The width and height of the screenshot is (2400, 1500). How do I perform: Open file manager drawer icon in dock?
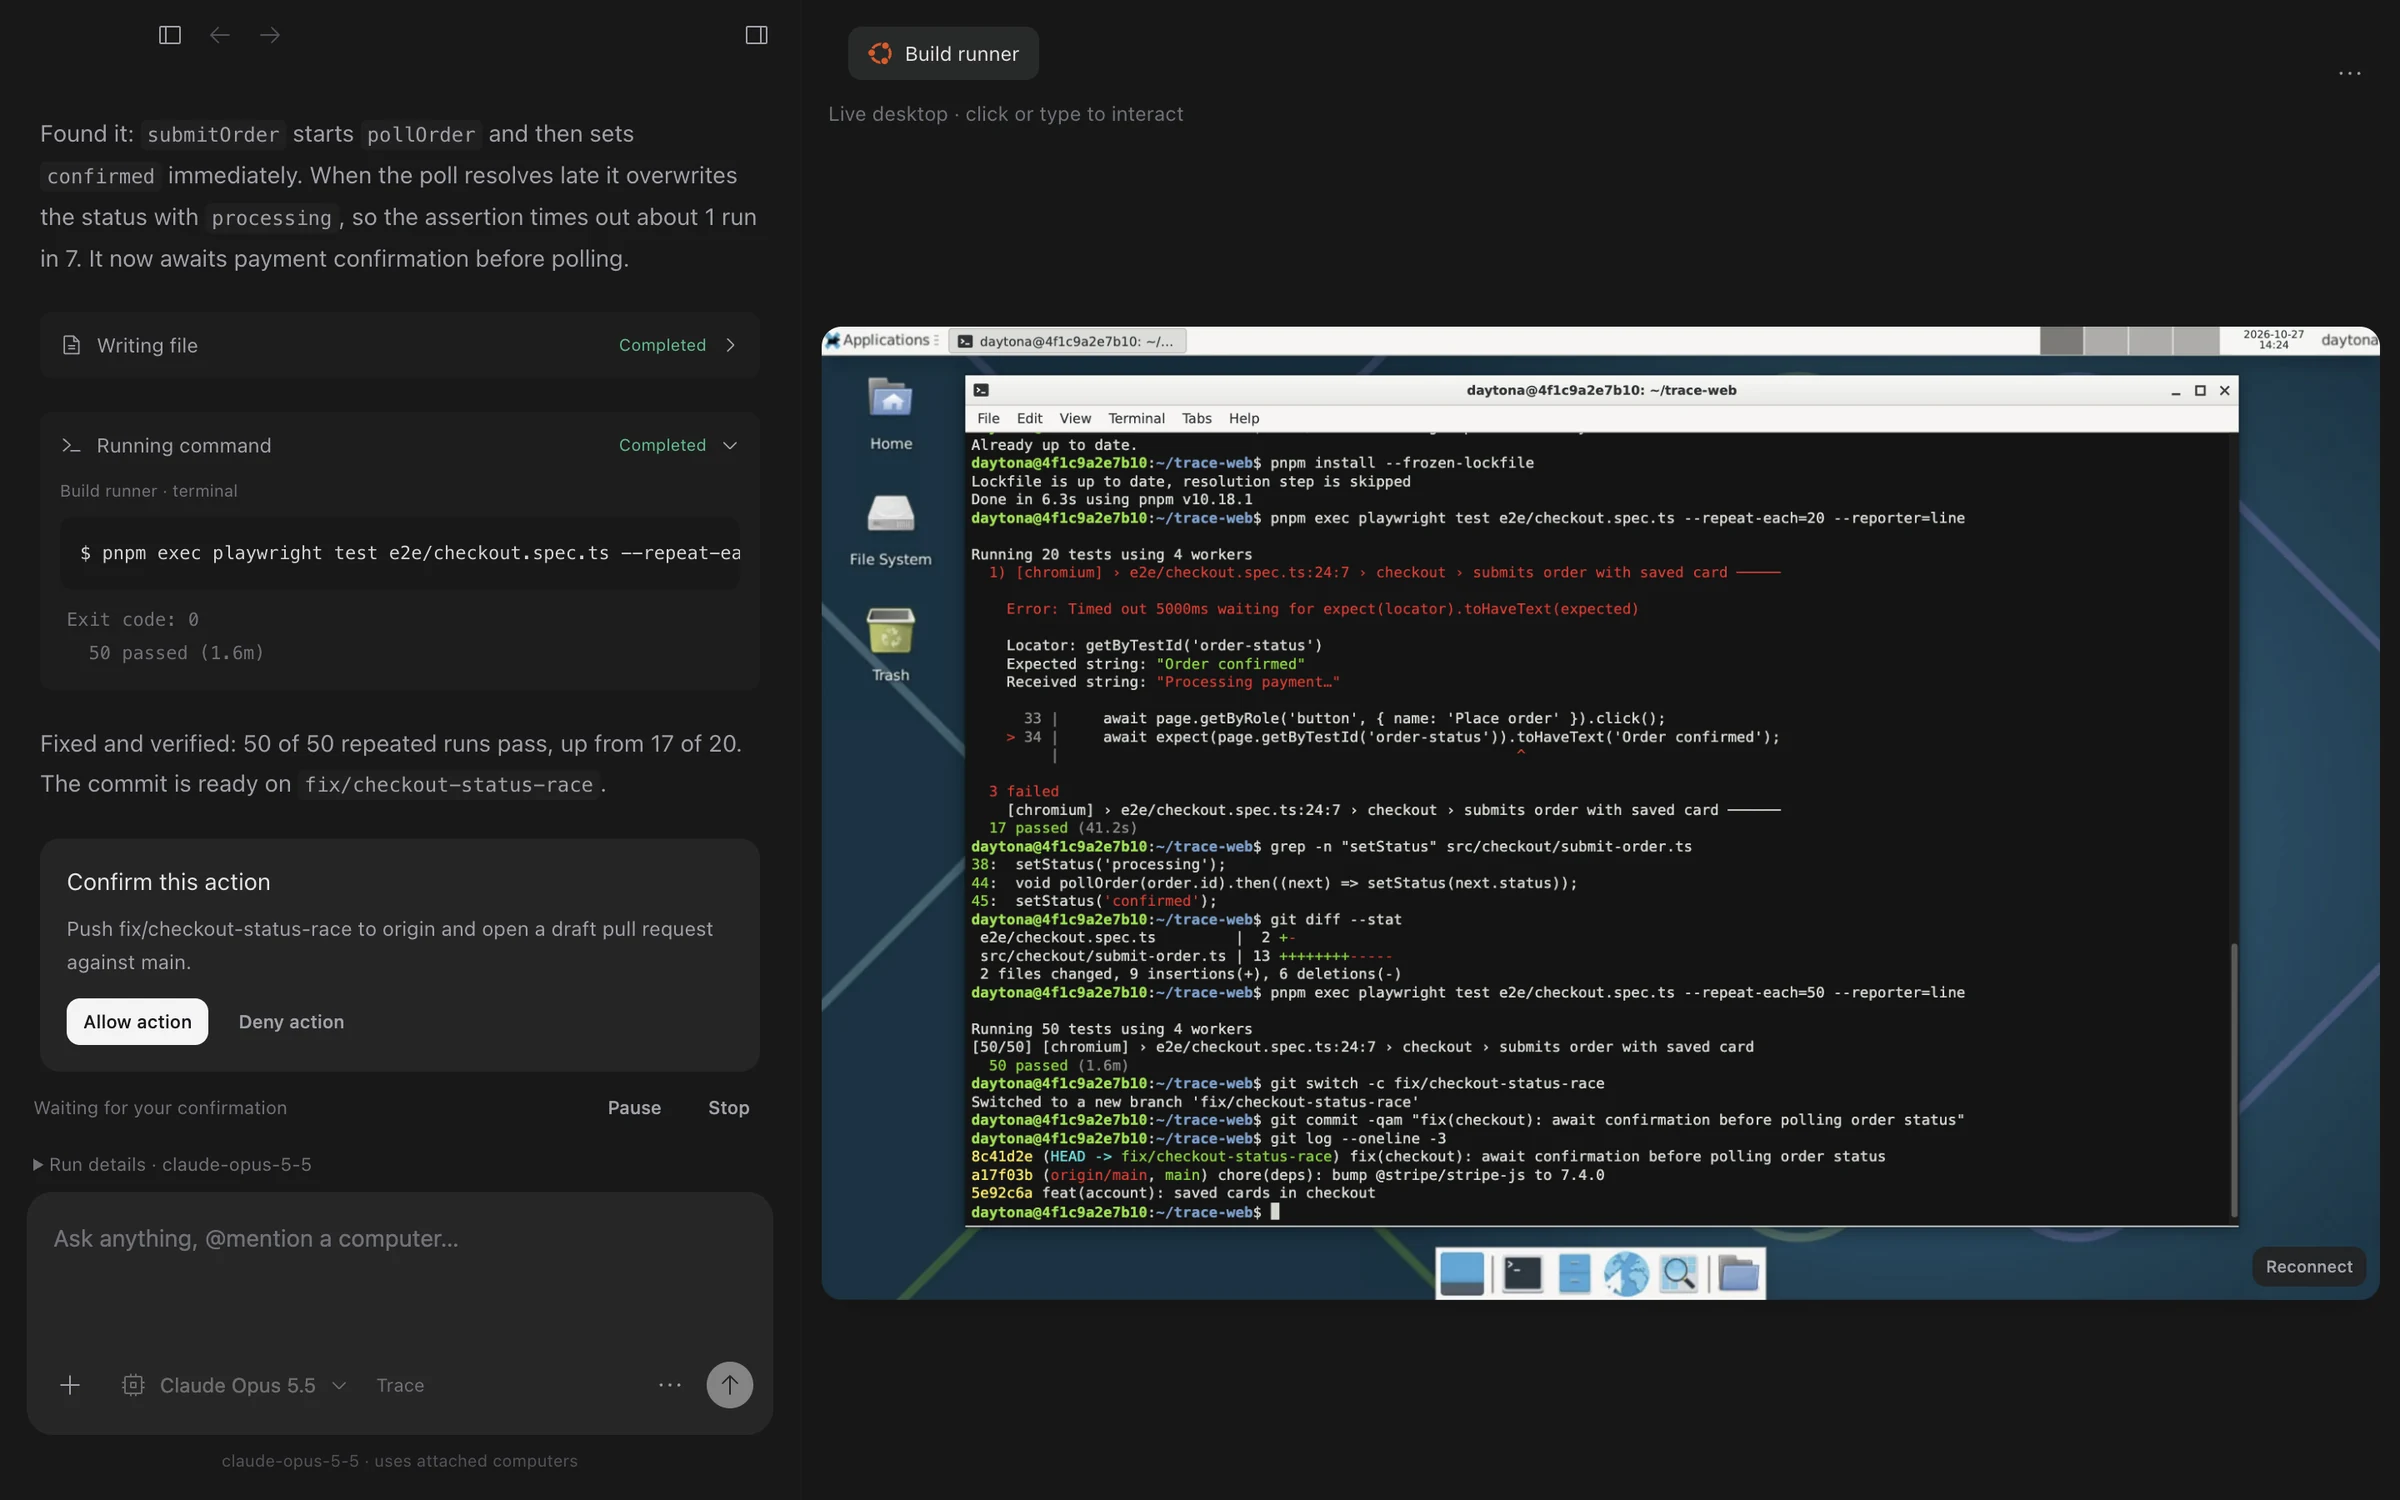pyautogui.click(x=1574, y=1273)
